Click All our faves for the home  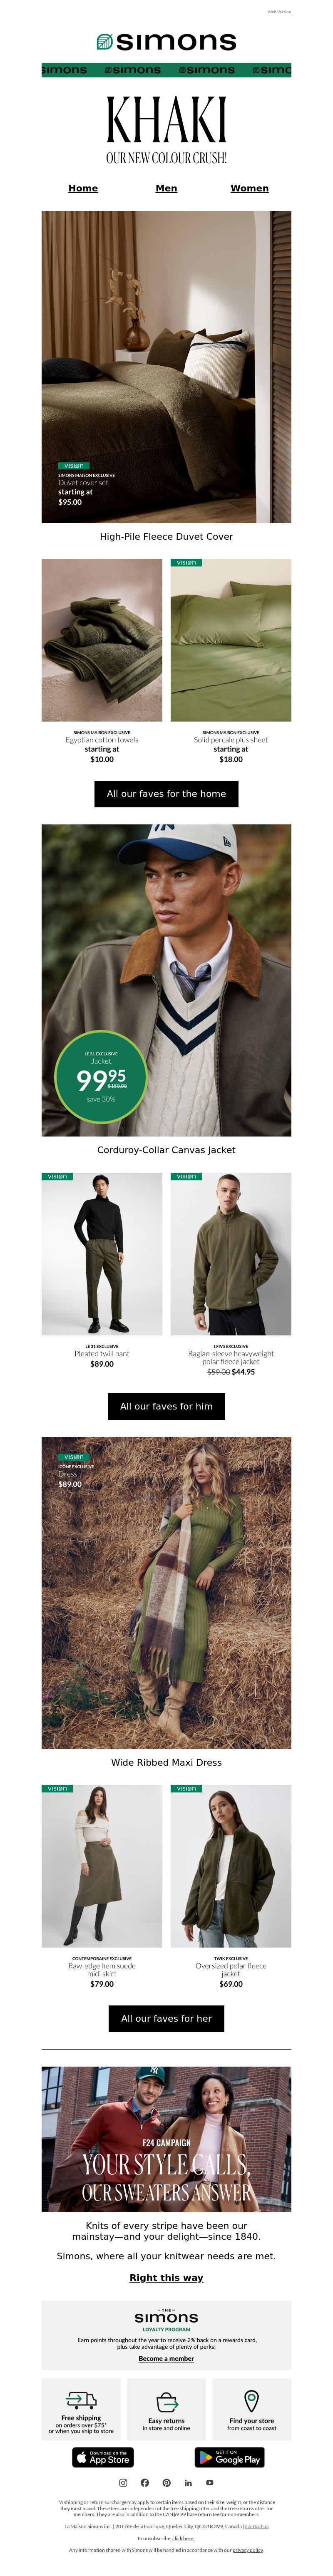pyautogui.click(x=166, y=794)
